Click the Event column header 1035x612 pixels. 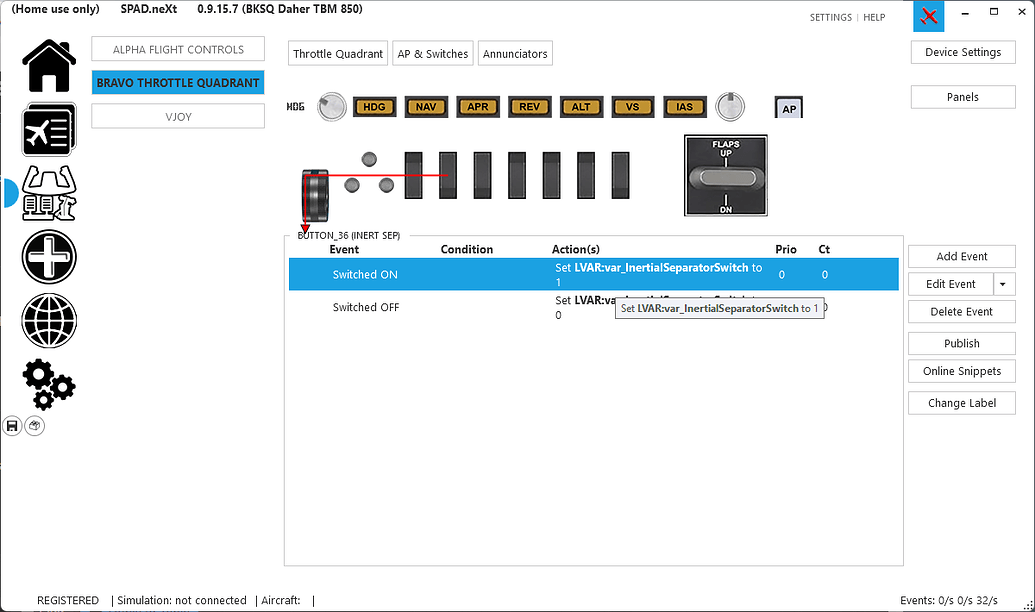[x=344, y=250]
